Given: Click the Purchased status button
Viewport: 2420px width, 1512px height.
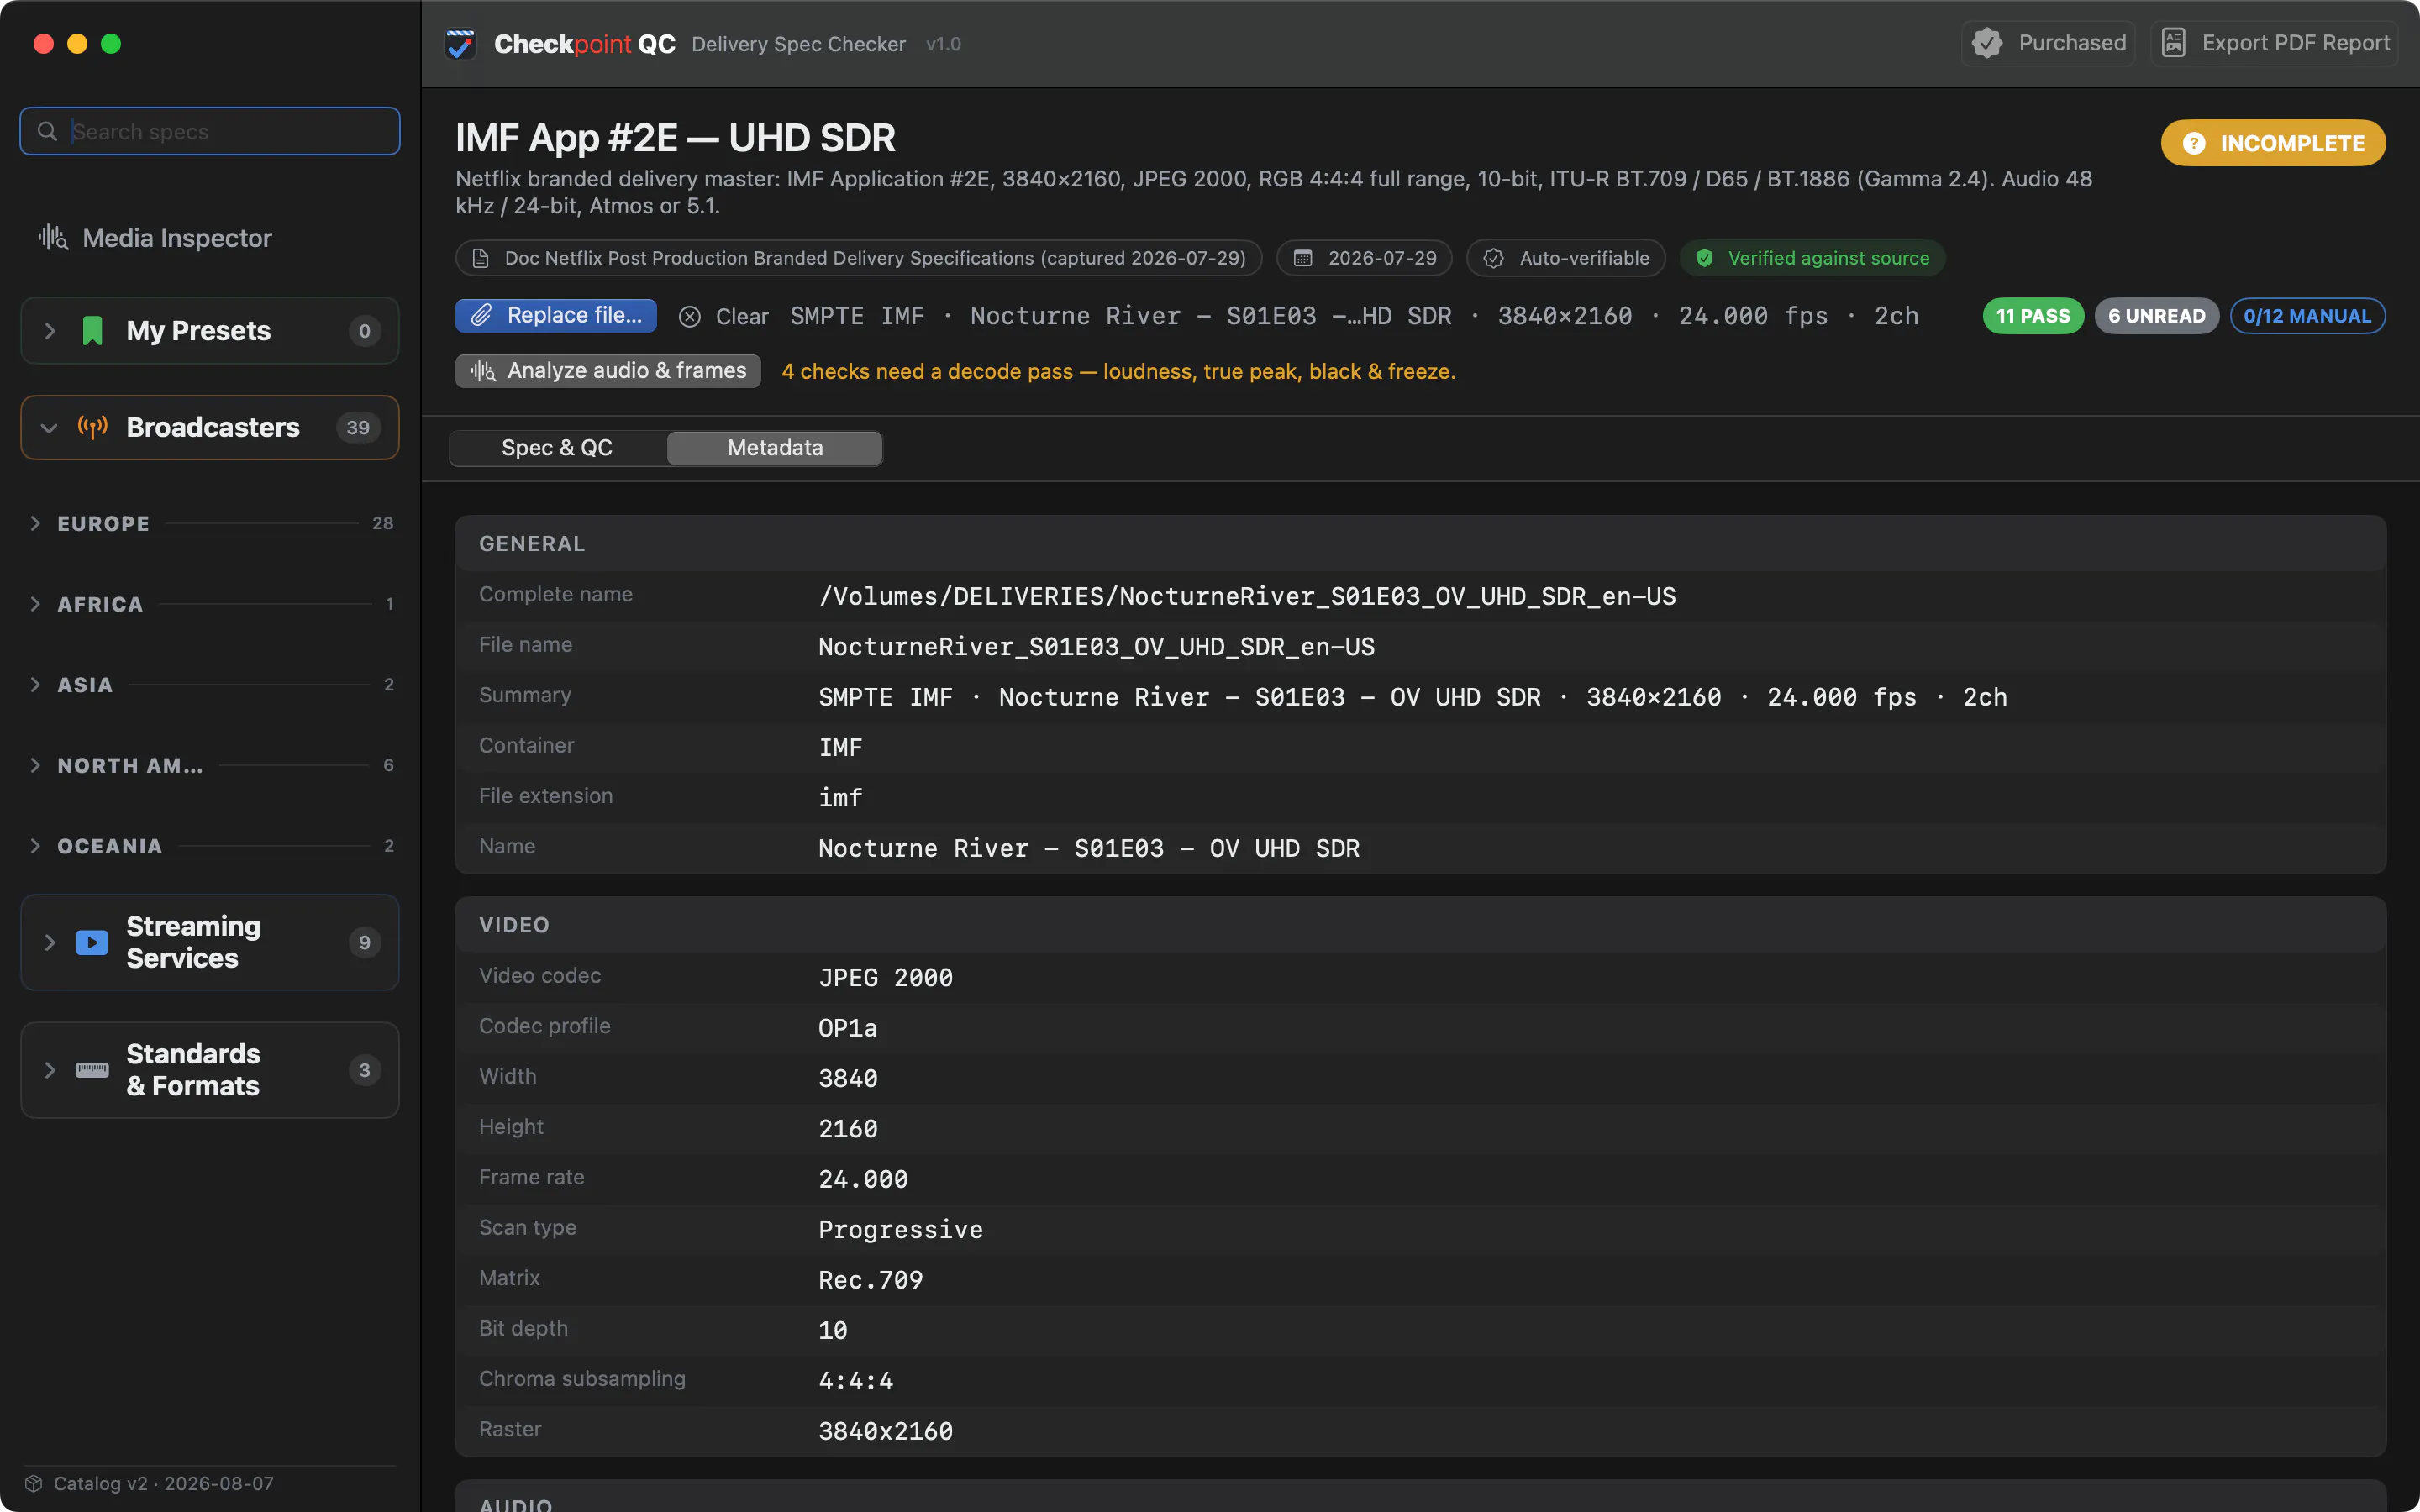Looking at the screenshot, I should 2048,43.
